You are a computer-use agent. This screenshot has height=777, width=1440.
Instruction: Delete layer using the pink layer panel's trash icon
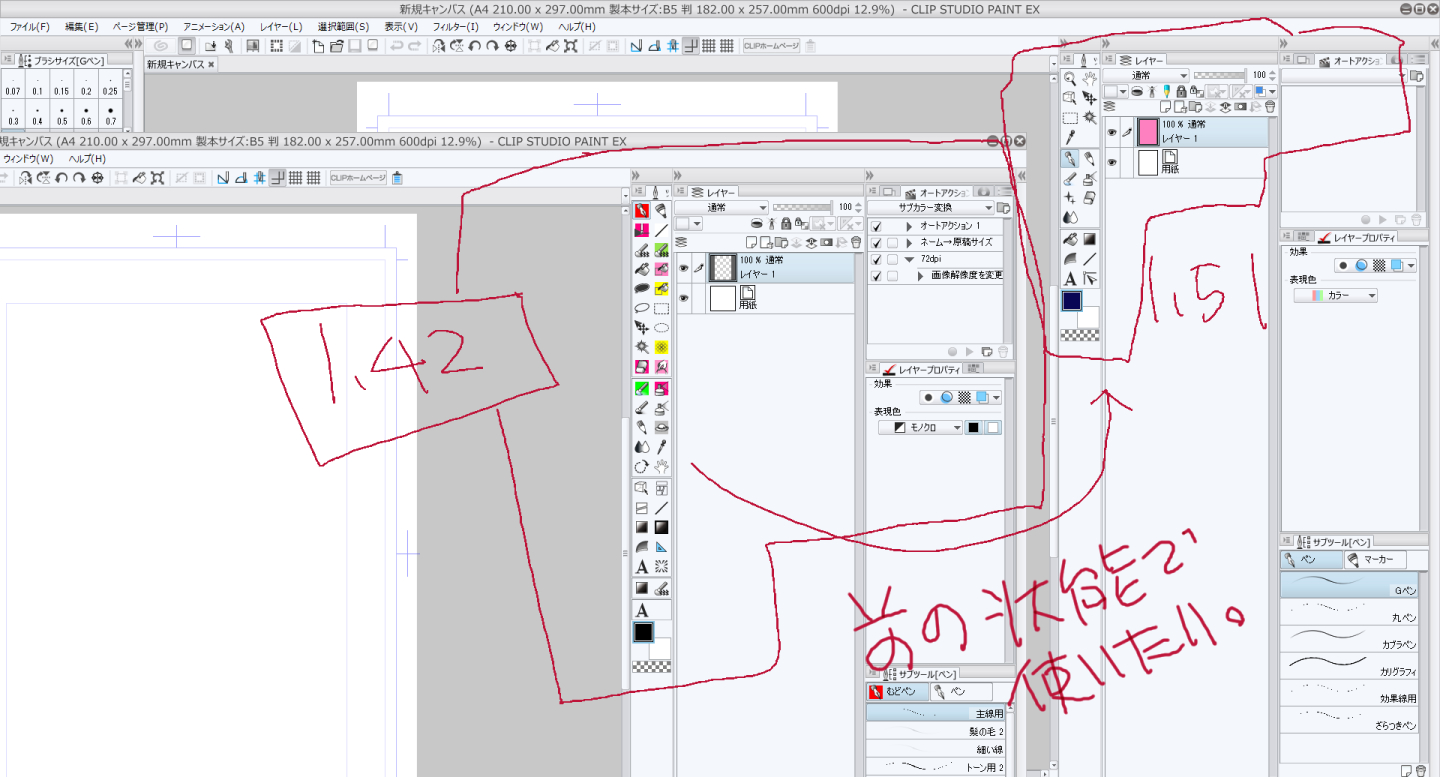tap(1270, 106)
